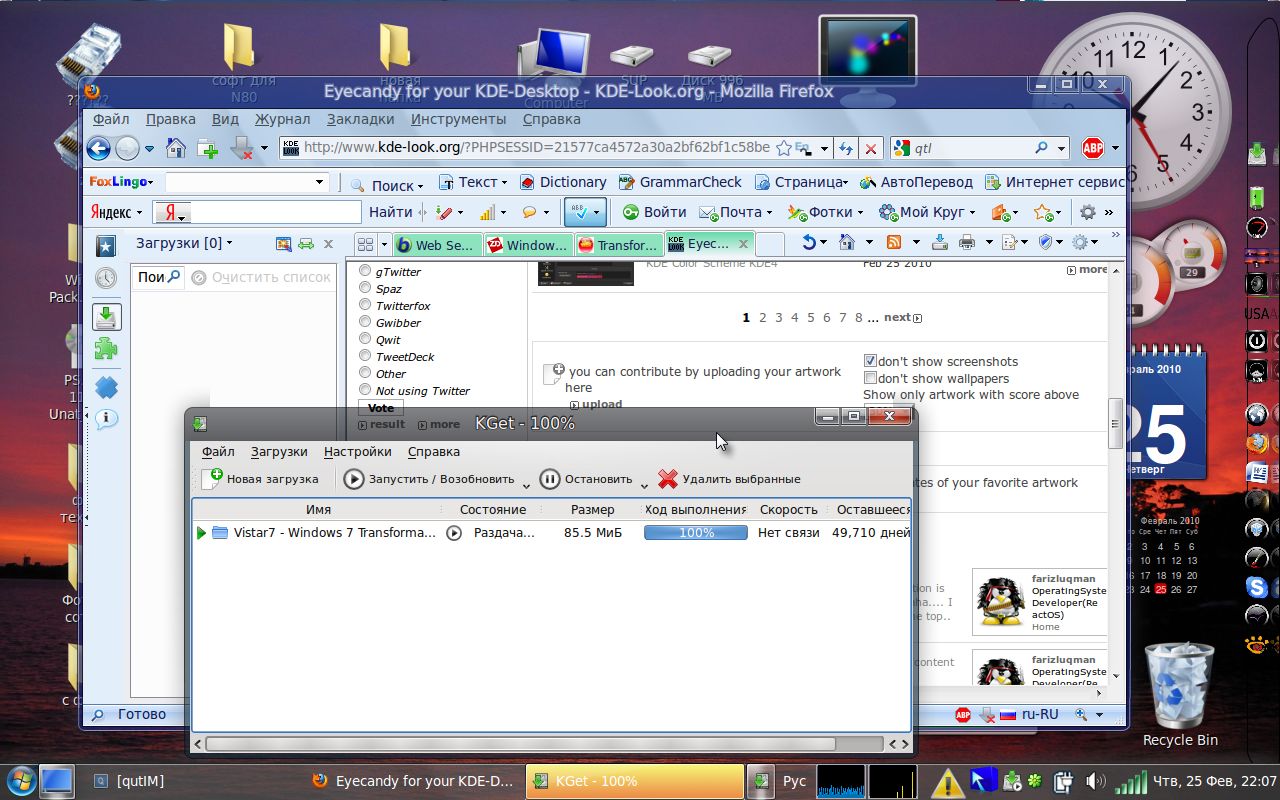1280x800 pixels.
Task: Click the poll 'Vote' button
Action: 381,408
